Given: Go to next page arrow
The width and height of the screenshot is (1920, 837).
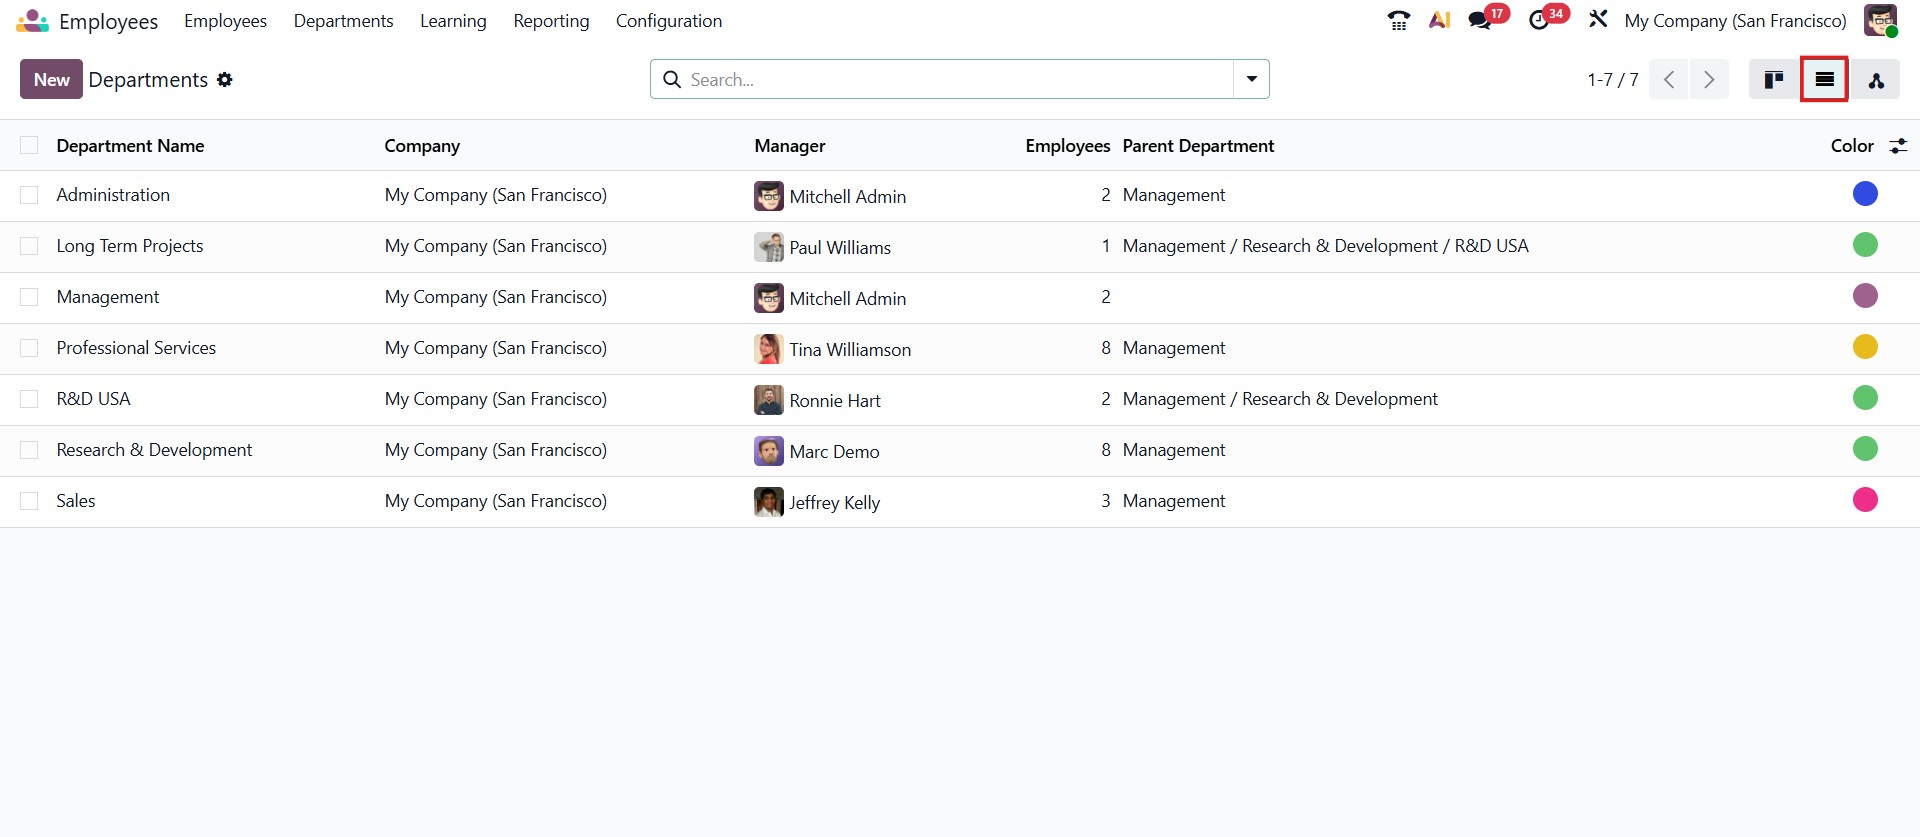Looking at the screenshot, I should (1709, 80).
